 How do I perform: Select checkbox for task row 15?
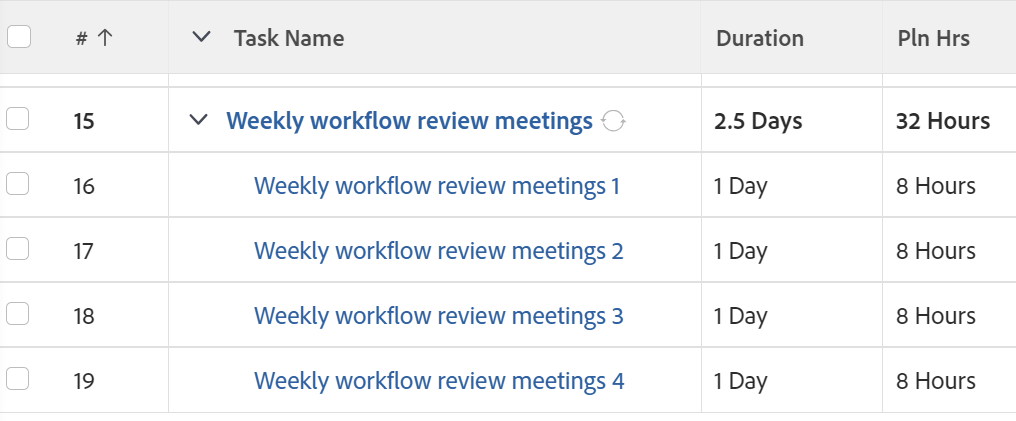coord(18,119)
